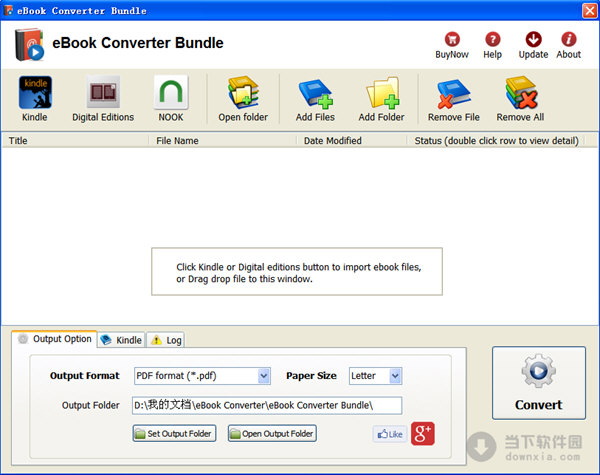600x475 pixels.
Task: Expand the Paper Size dropdown
Action: pyautogui.click(x=395, y=376)
